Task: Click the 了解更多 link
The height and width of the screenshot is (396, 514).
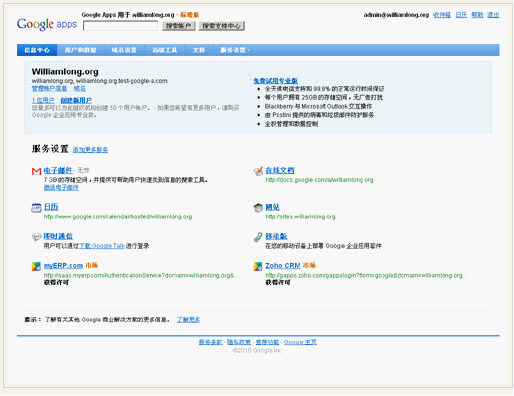Action: pyautogui.click(x=188, y=320)
